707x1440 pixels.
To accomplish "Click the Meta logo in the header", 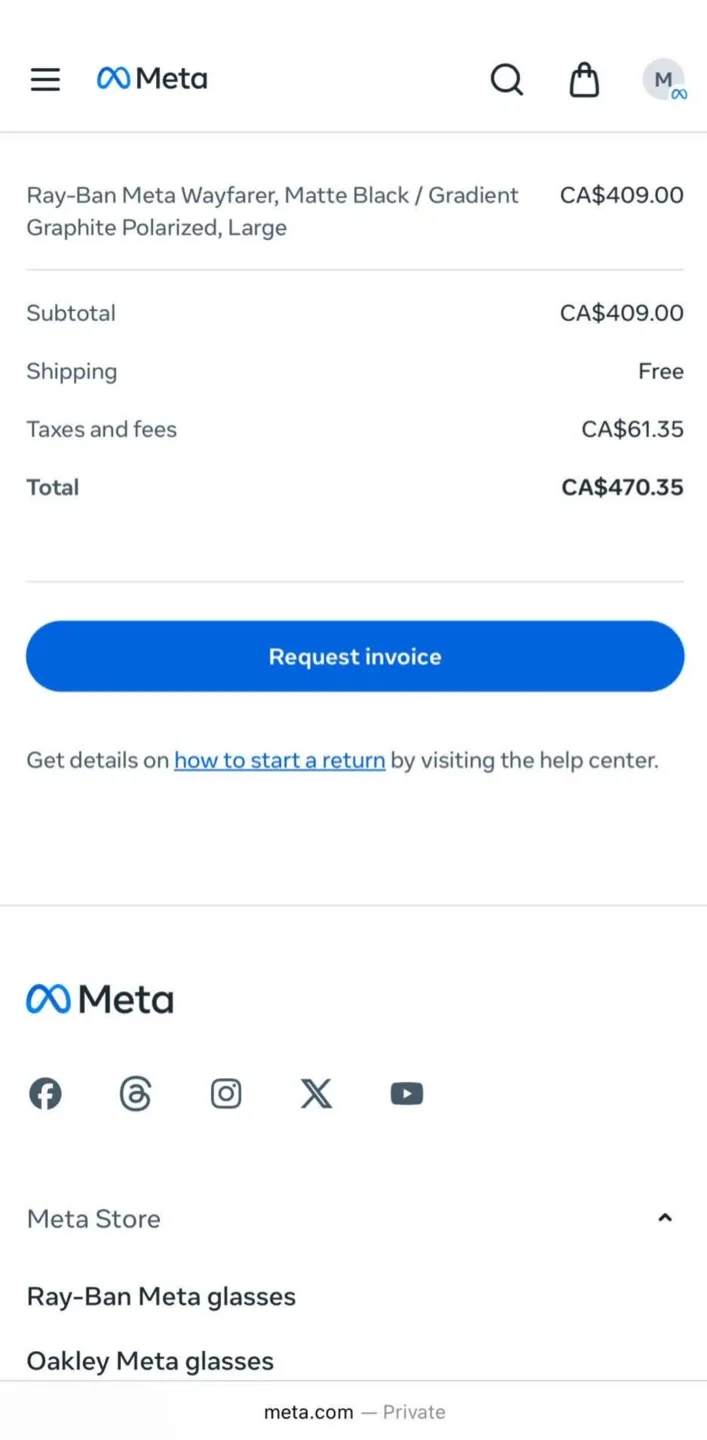I will click(152, 78).
